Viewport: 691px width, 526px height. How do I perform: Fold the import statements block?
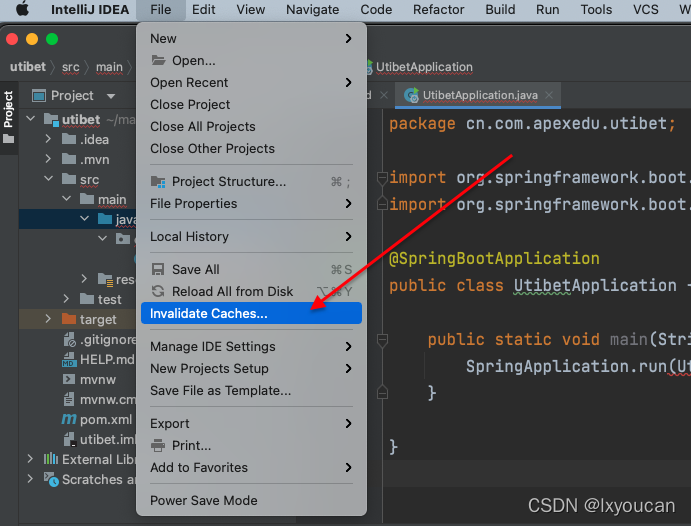coord(382,178)
